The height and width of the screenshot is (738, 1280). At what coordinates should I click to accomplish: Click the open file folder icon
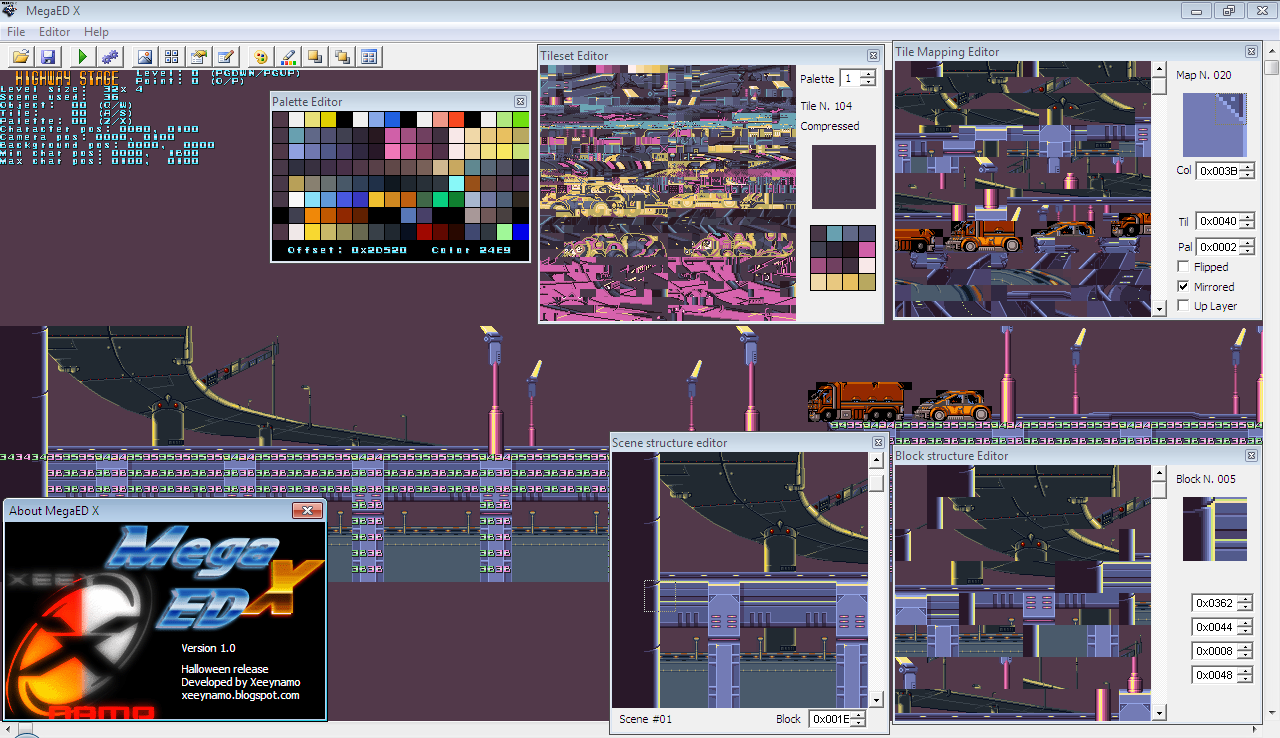[21, 57]
